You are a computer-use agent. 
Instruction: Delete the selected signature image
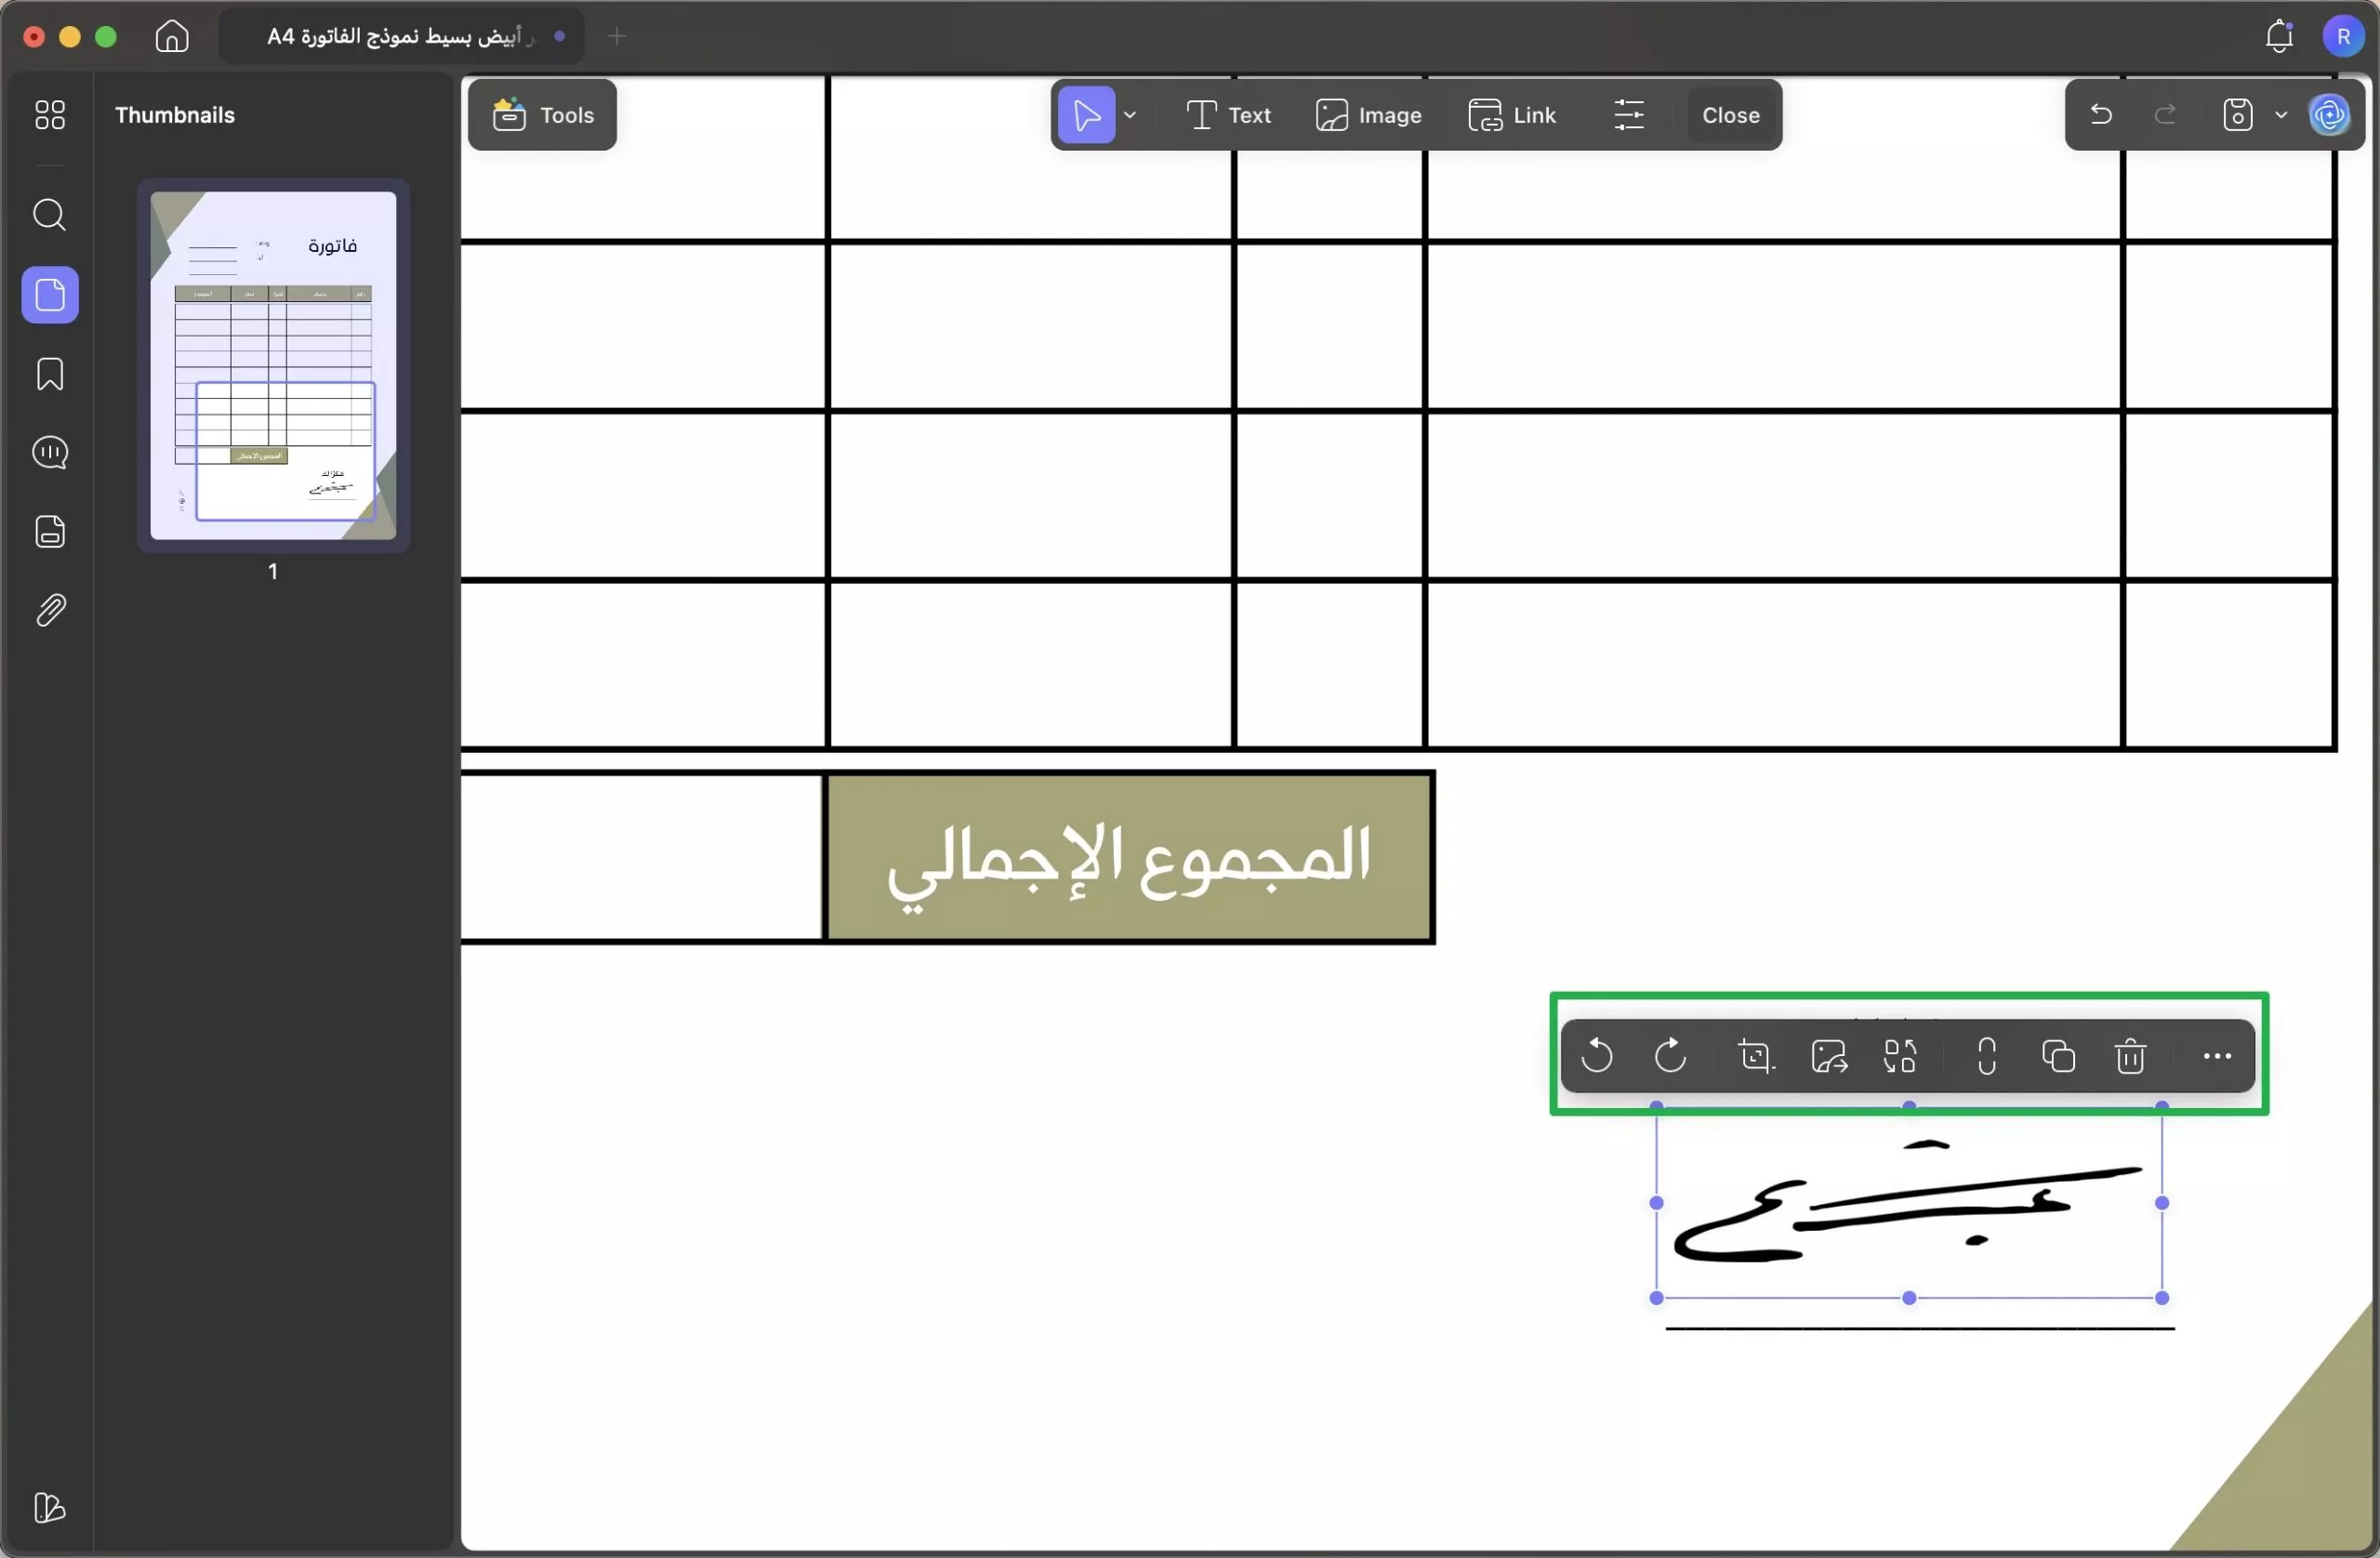tap(2130, 1056)
